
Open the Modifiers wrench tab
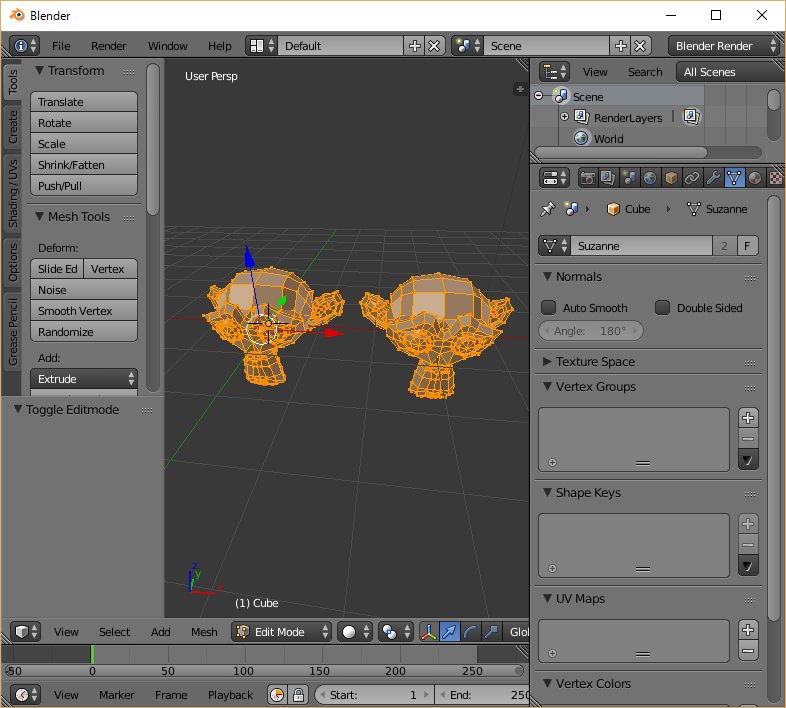point(713,178)
